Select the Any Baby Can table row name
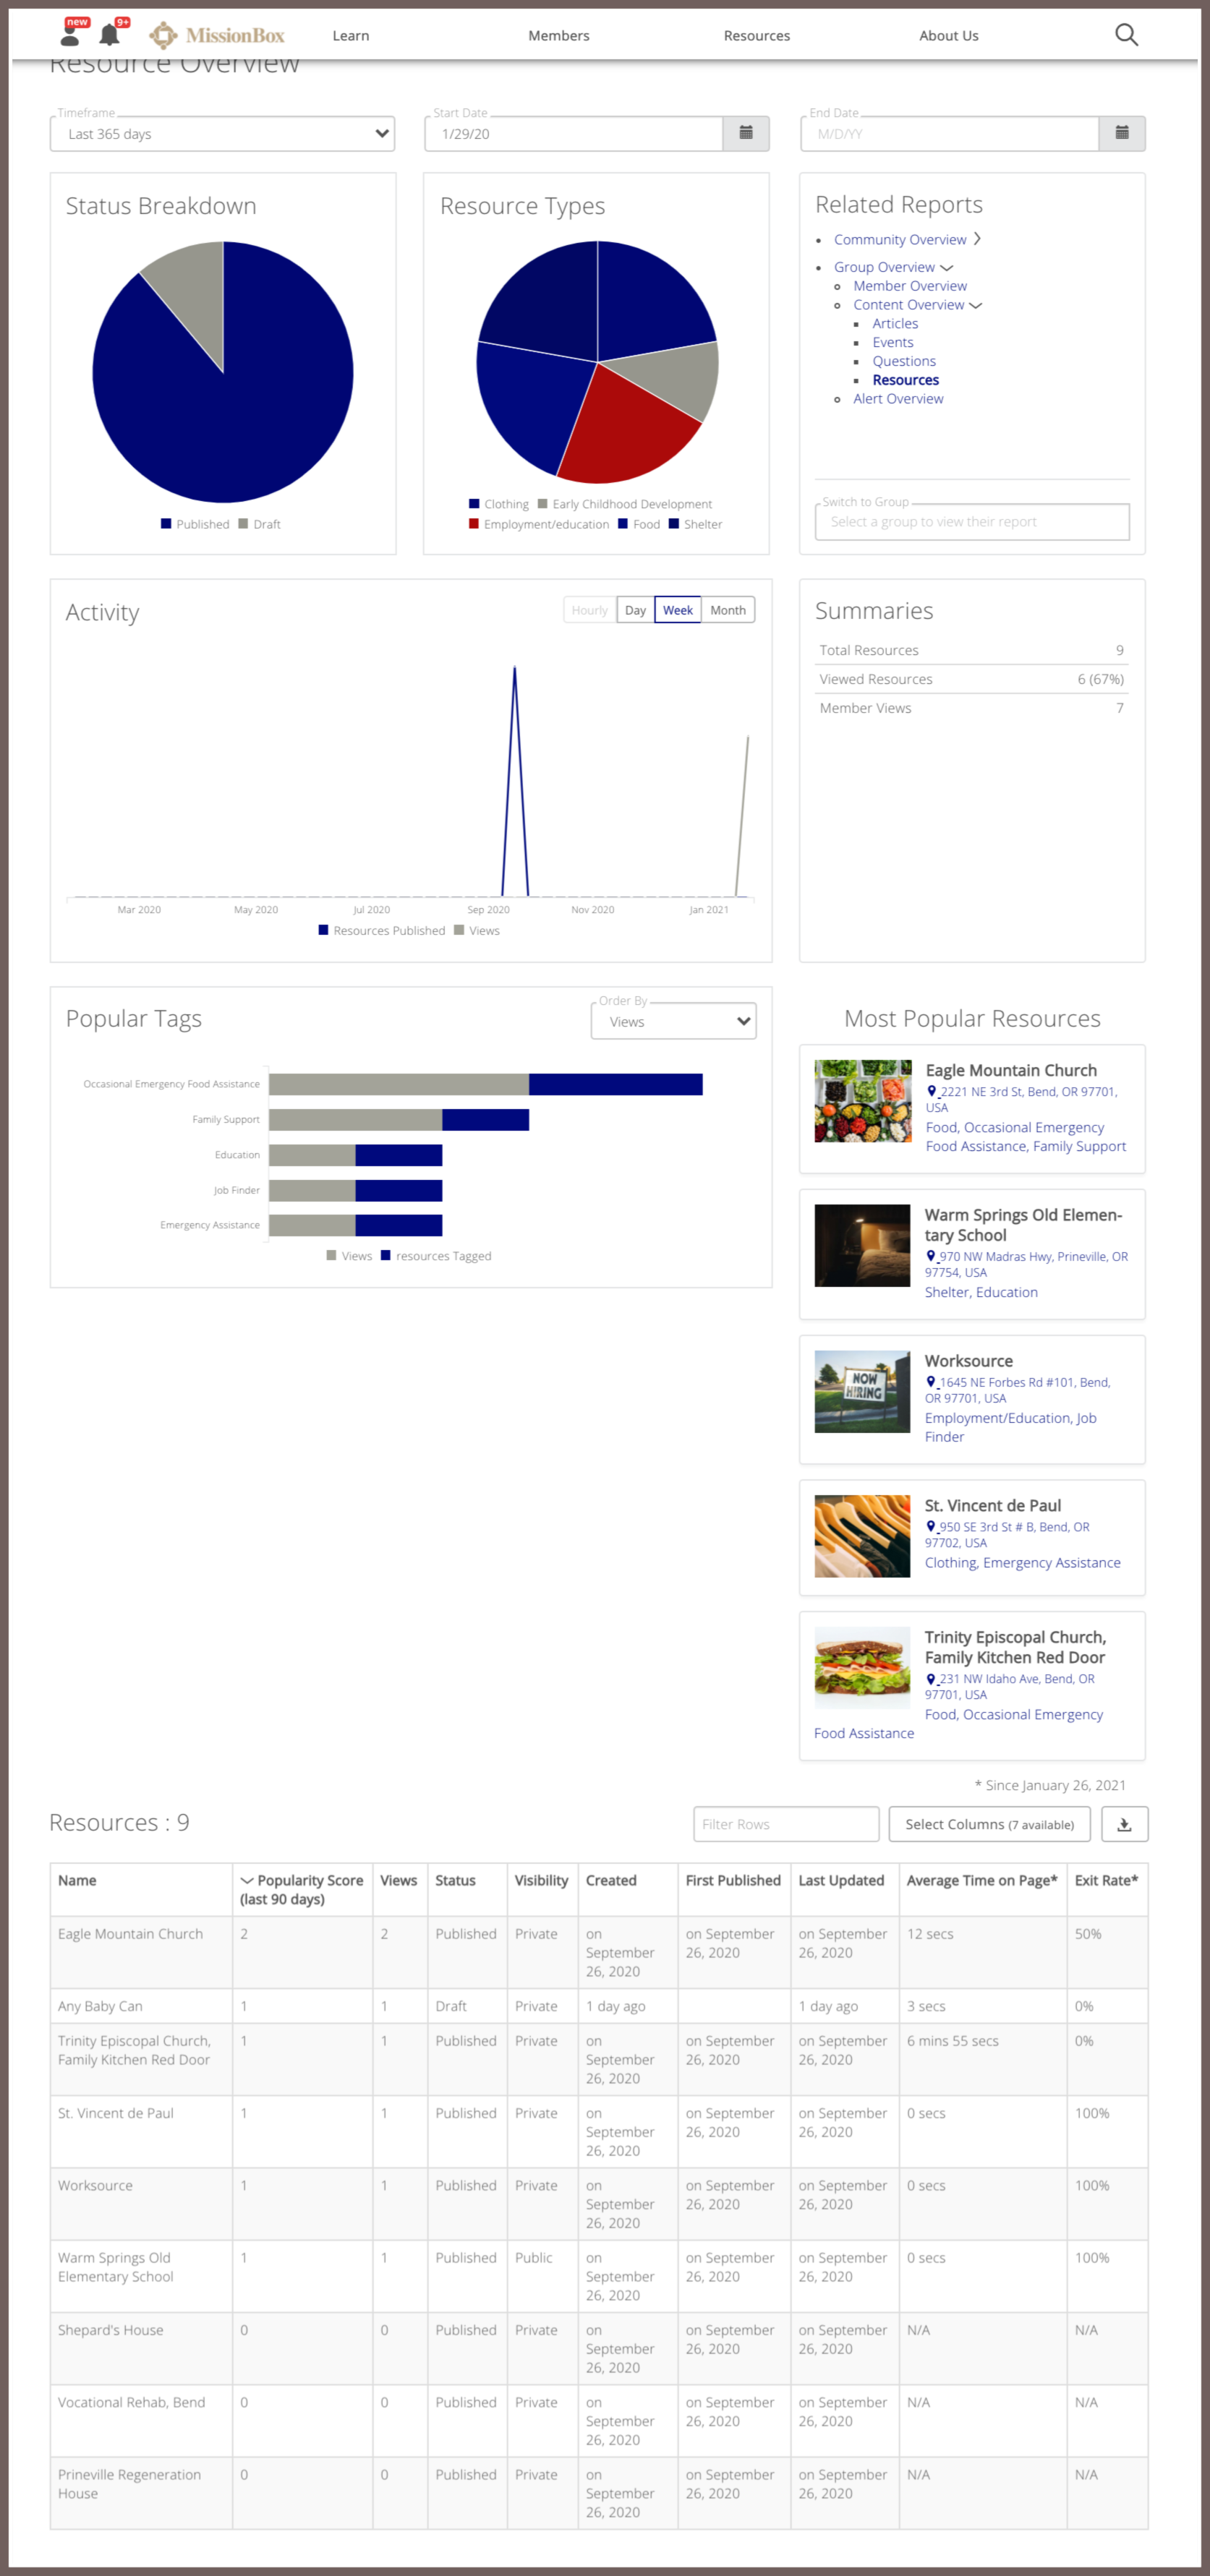Image resolution: width=1210 pixels, height=2576 pixels. [x=100, y=2006]
